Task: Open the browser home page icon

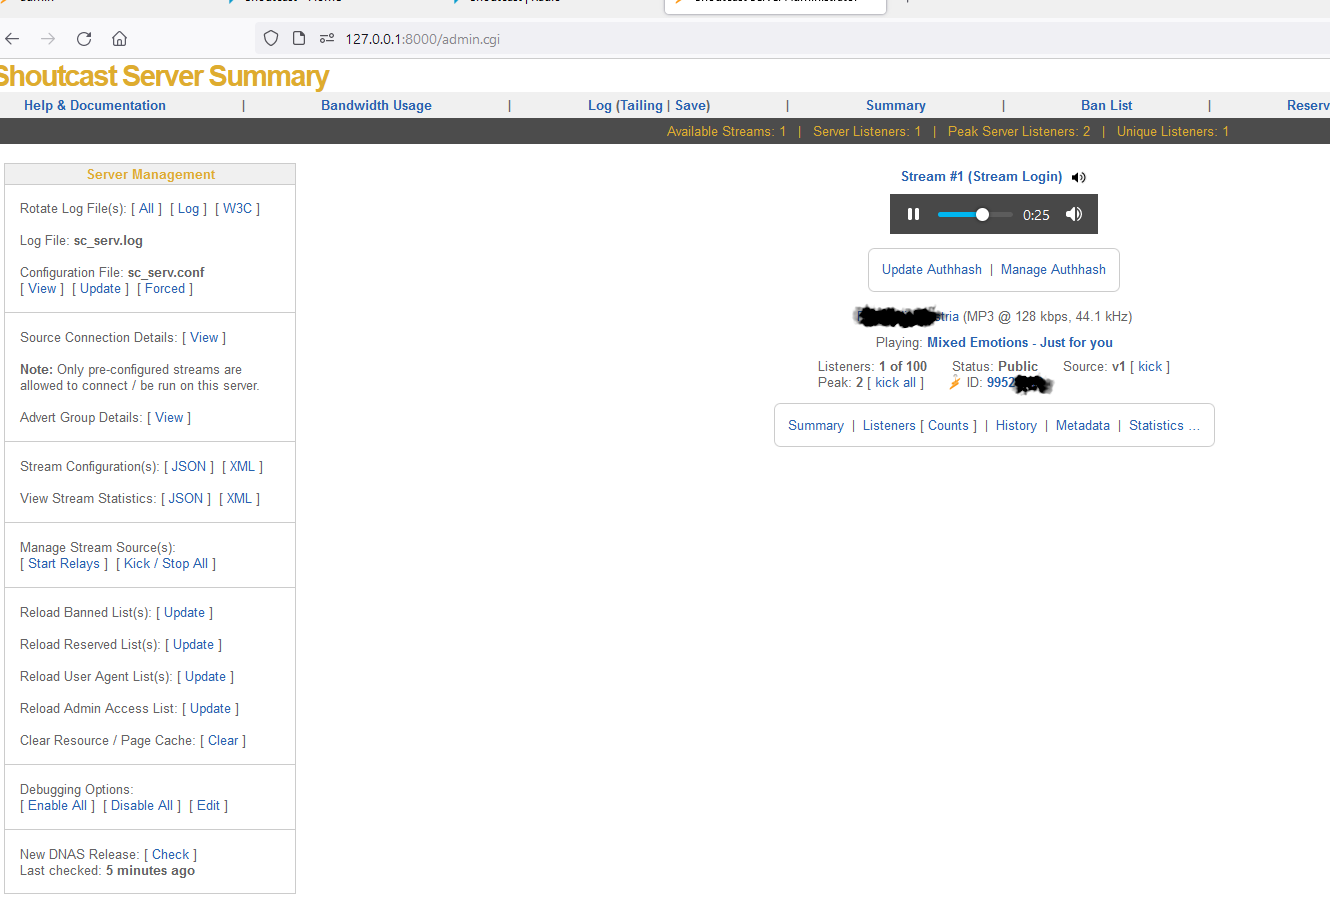Action: pyautogui.click(x=119, y=39)
